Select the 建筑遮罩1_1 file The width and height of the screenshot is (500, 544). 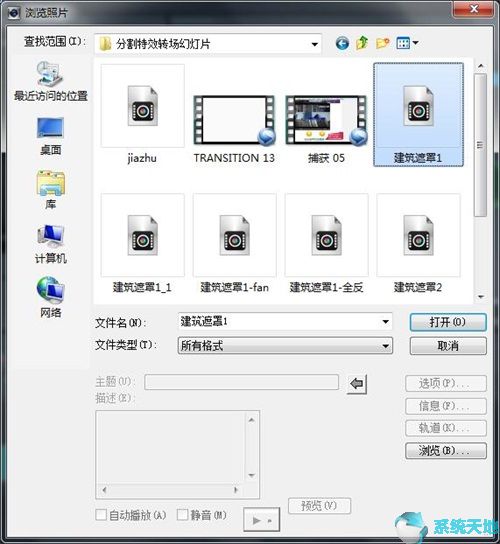(x=142, y=244)
